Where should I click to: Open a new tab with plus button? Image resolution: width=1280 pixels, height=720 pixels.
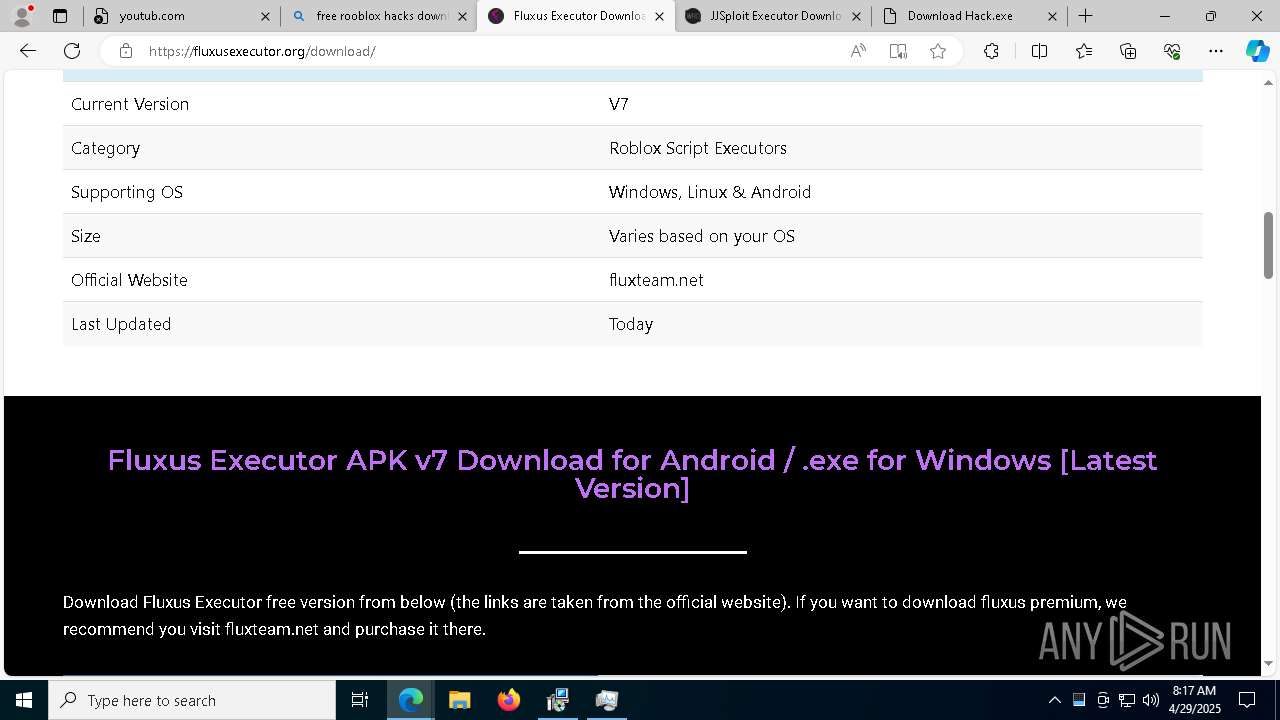pyautogui.click(x=1086, y=16)
